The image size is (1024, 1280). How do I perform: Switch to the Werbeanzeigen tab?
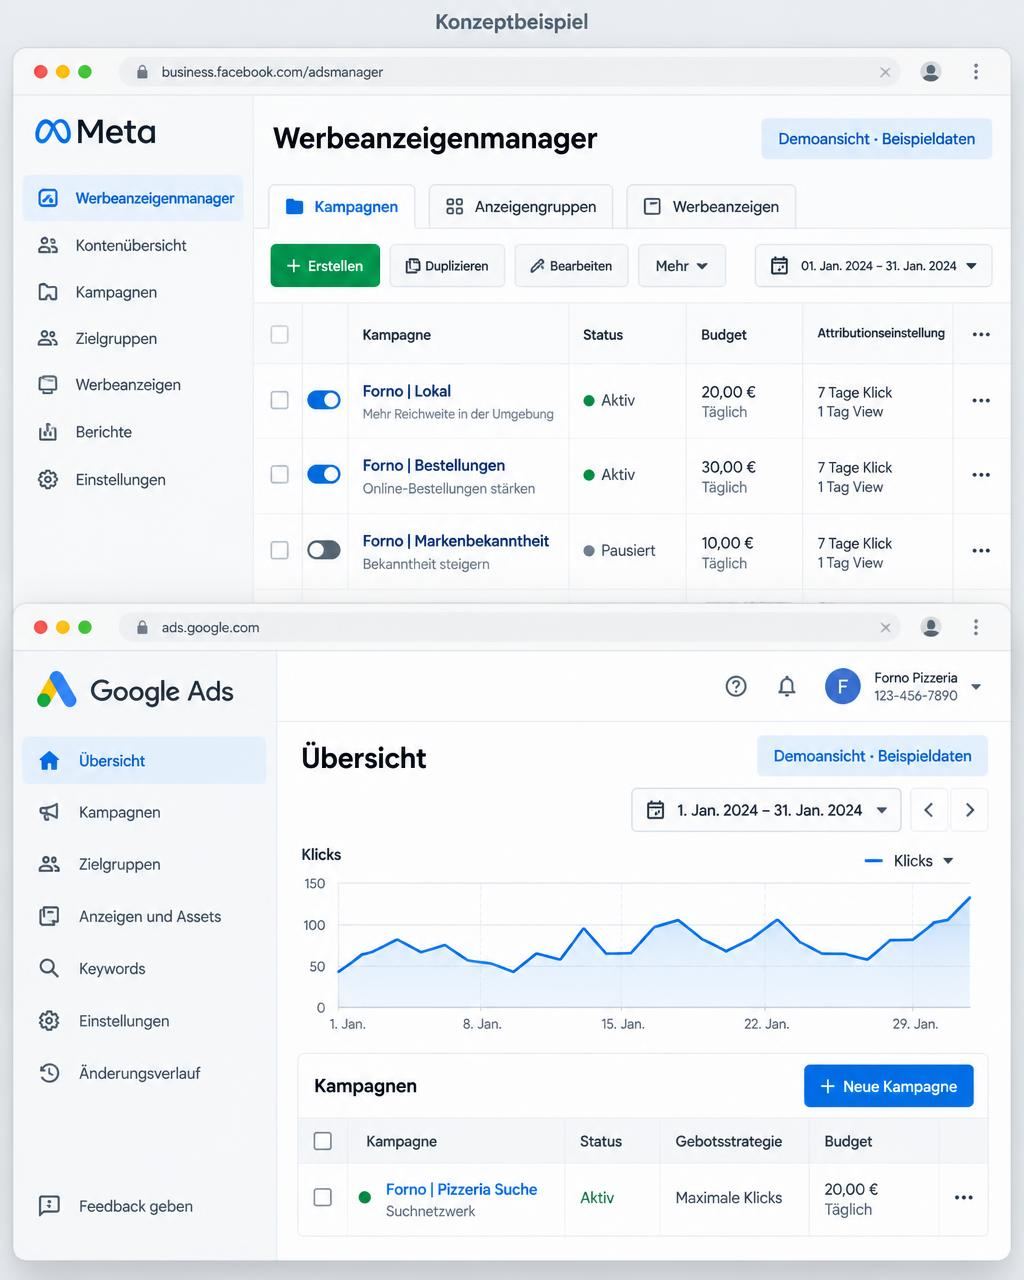(x=711, y=206)
